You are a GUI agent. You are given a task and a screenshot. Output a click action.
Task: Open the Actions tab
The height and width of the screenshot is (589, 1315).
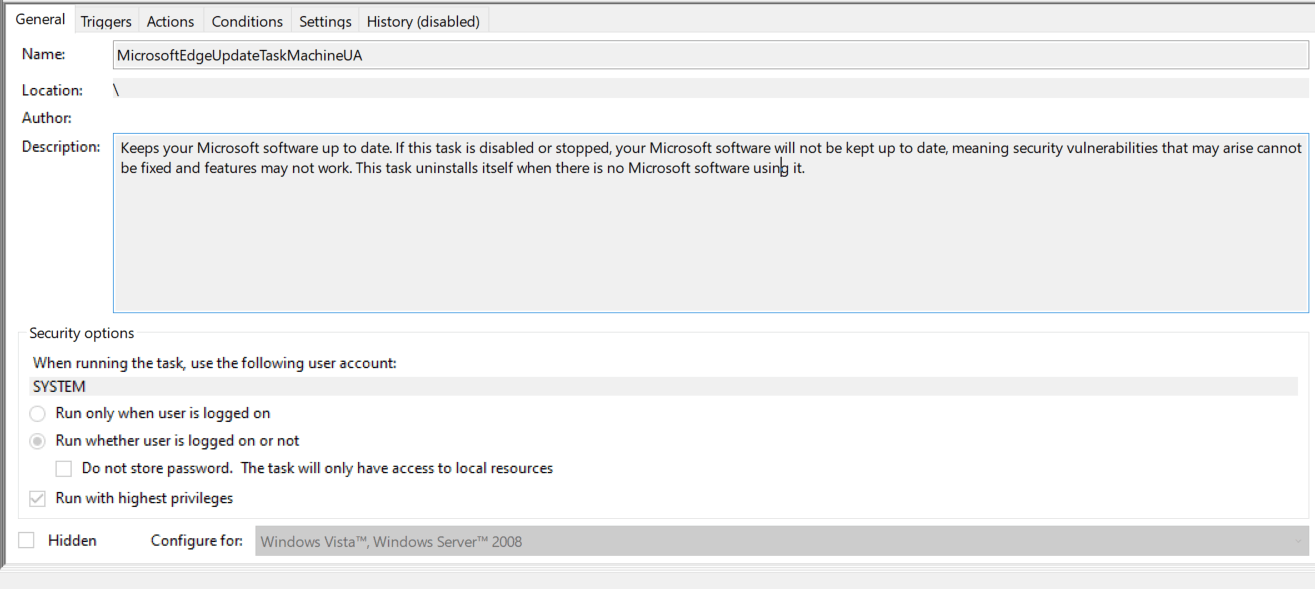(x=171, y=21)
